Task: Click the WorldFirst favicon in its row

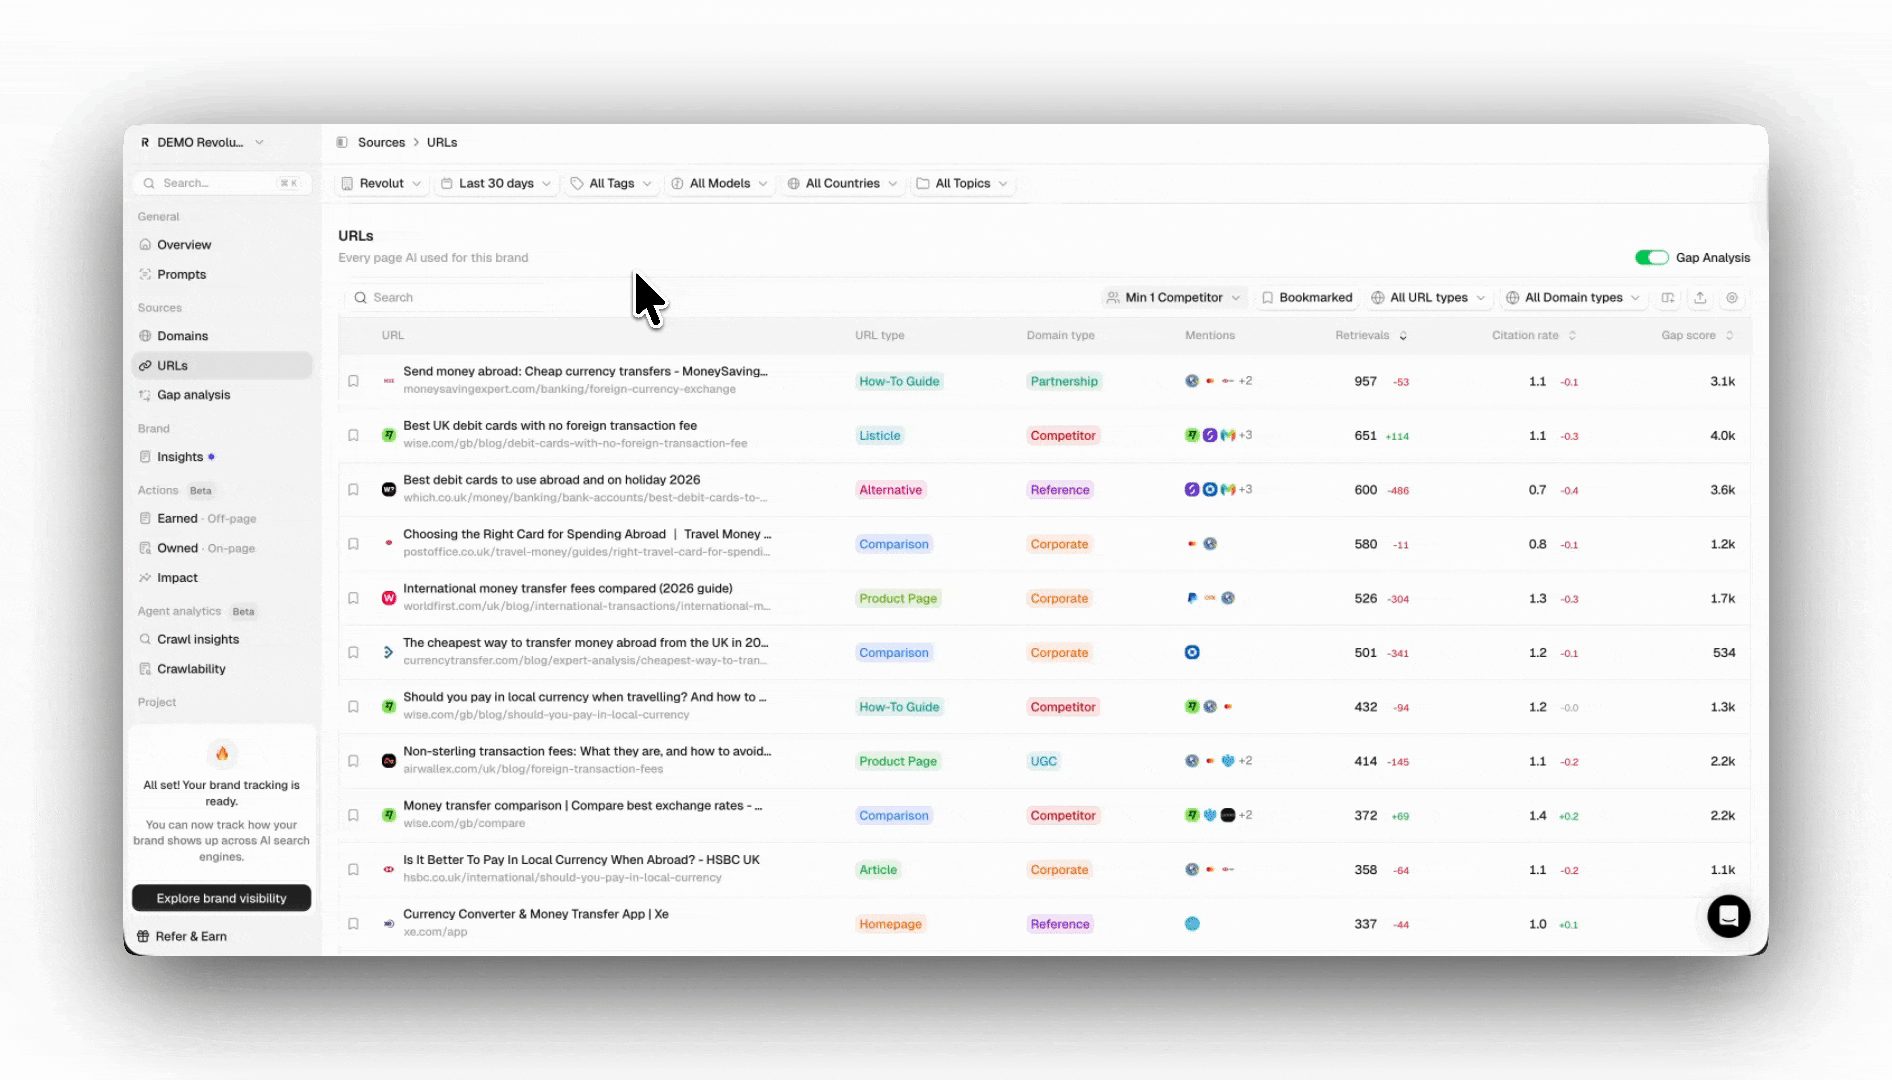Action: 389,598
